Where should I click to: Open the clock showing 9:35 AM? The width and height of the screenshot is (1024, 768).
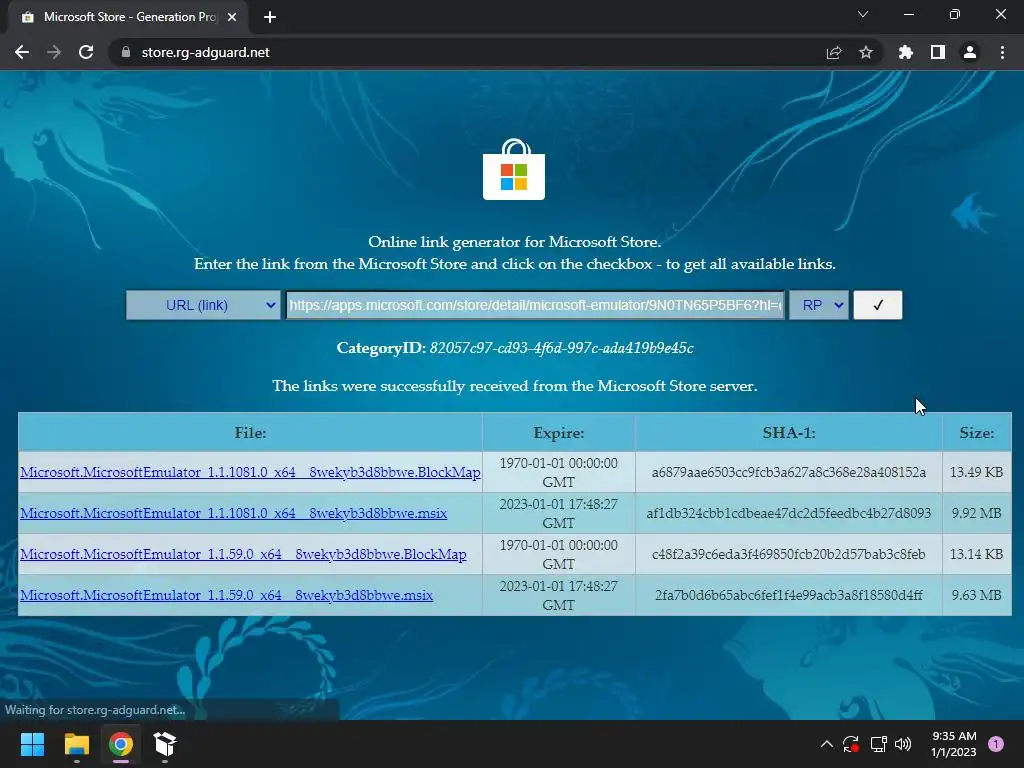953,744
